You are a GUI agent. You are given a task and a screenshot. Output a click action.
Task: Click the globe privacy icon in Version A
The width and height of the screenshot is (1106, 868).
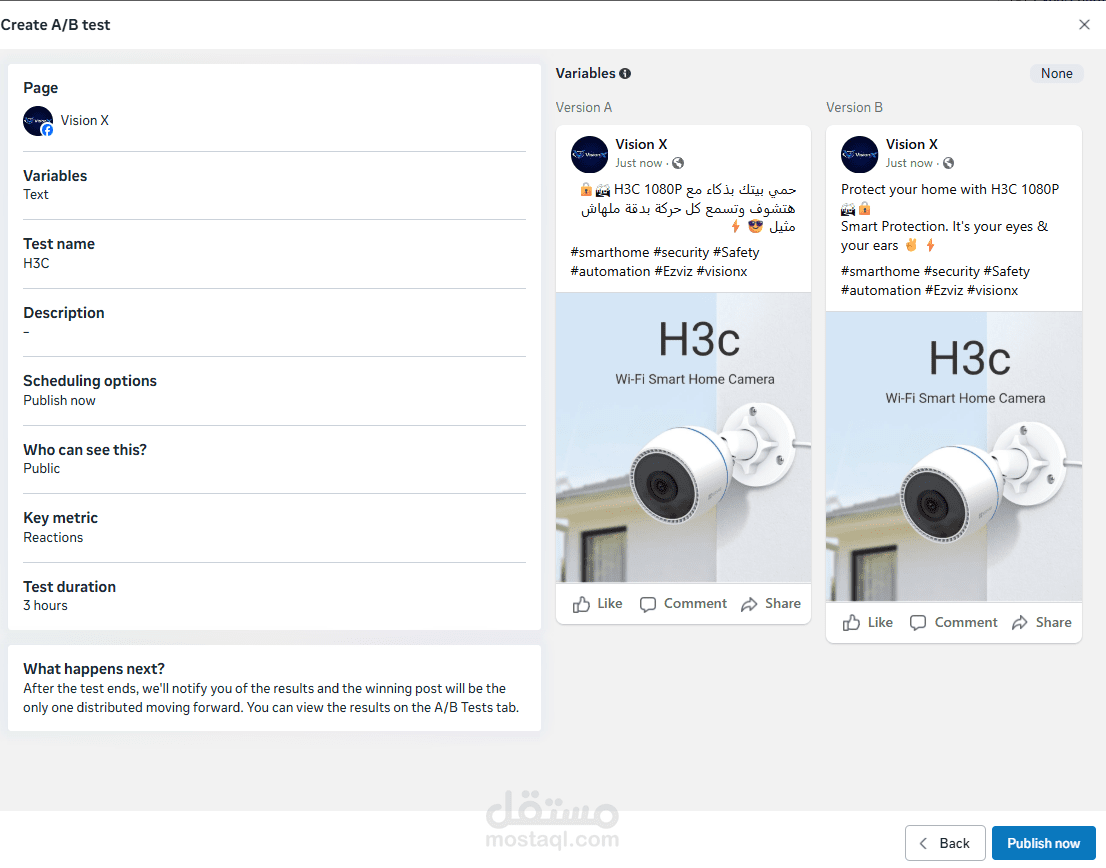pyautogui.click(x=678, y=163)
